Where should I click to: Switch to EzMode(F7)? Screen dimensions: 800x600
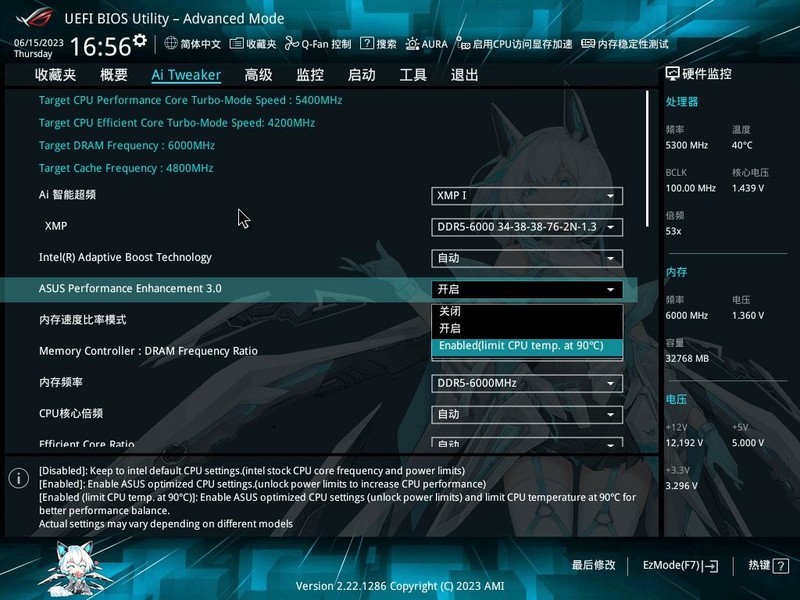[x=680, y=565]
